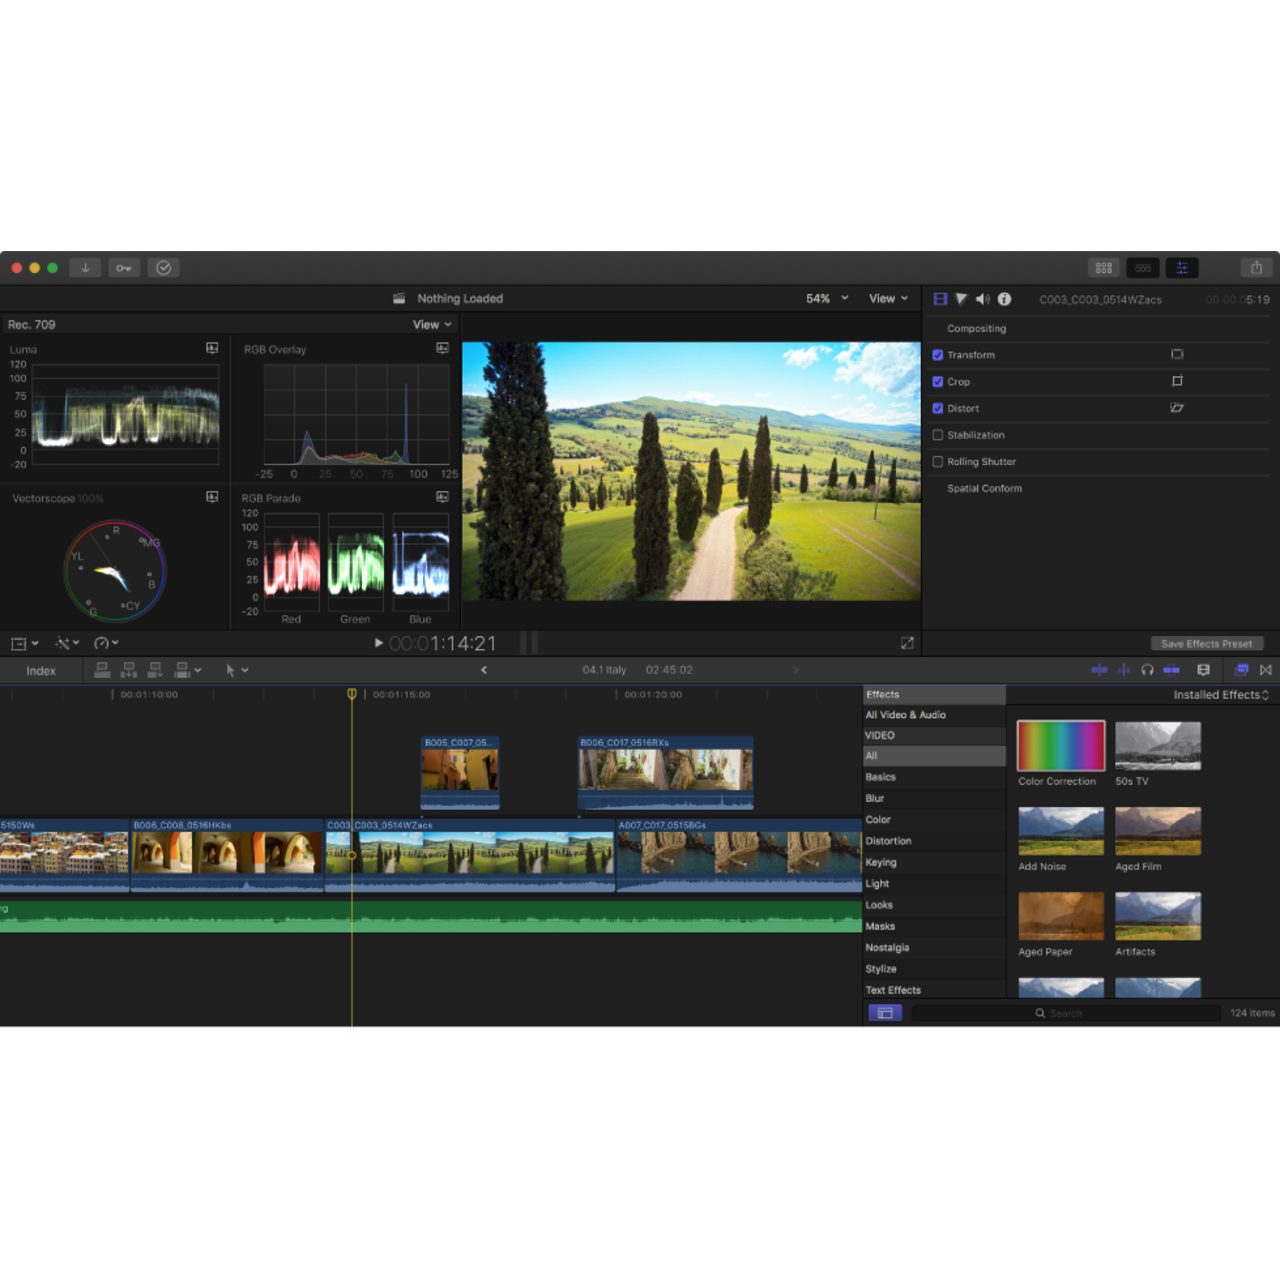
Task: Open the audio inspector speaker icon
Action: point(982,299)
